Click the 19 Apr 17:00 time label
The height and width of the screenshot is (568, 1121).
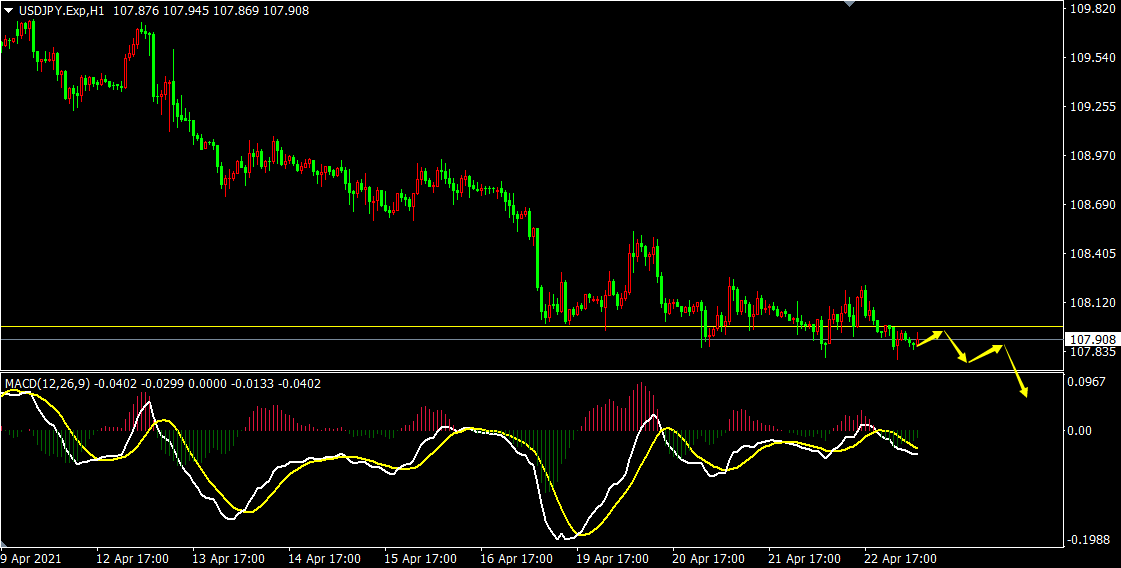pos(614,559)
